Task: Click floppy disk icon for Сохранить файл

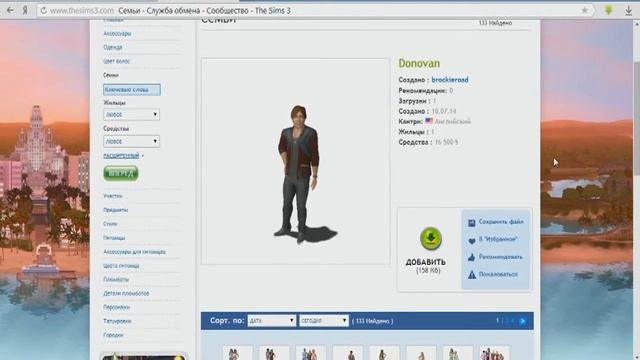Action: [472, 222]
